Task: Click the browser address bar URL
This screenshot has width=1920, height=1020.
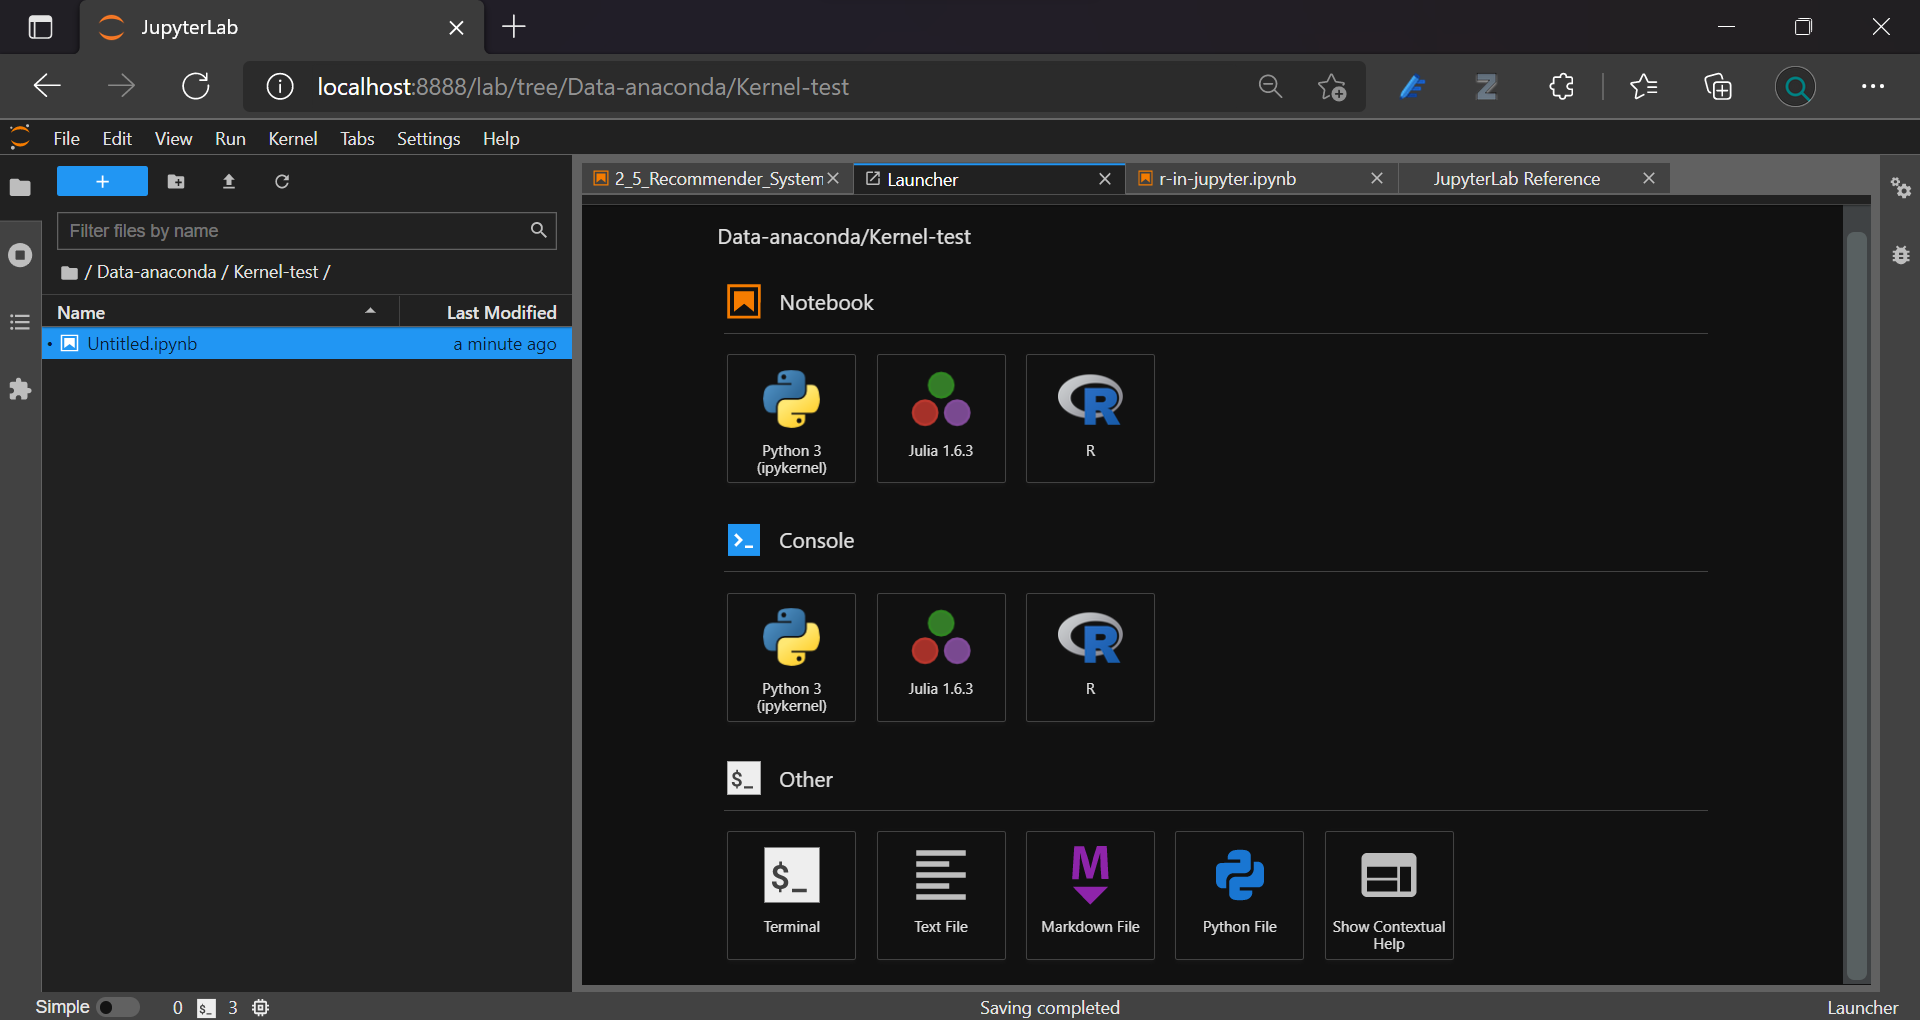Action: click(583, 87)
